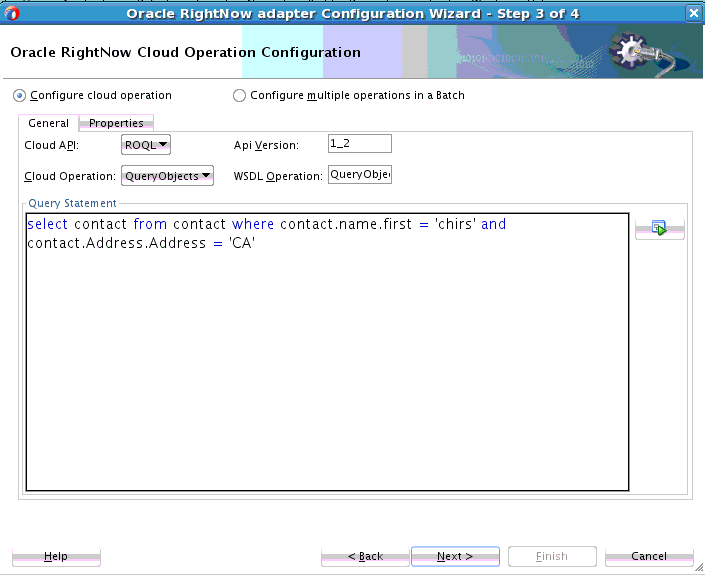Go back with the Back button

point(365,557)
